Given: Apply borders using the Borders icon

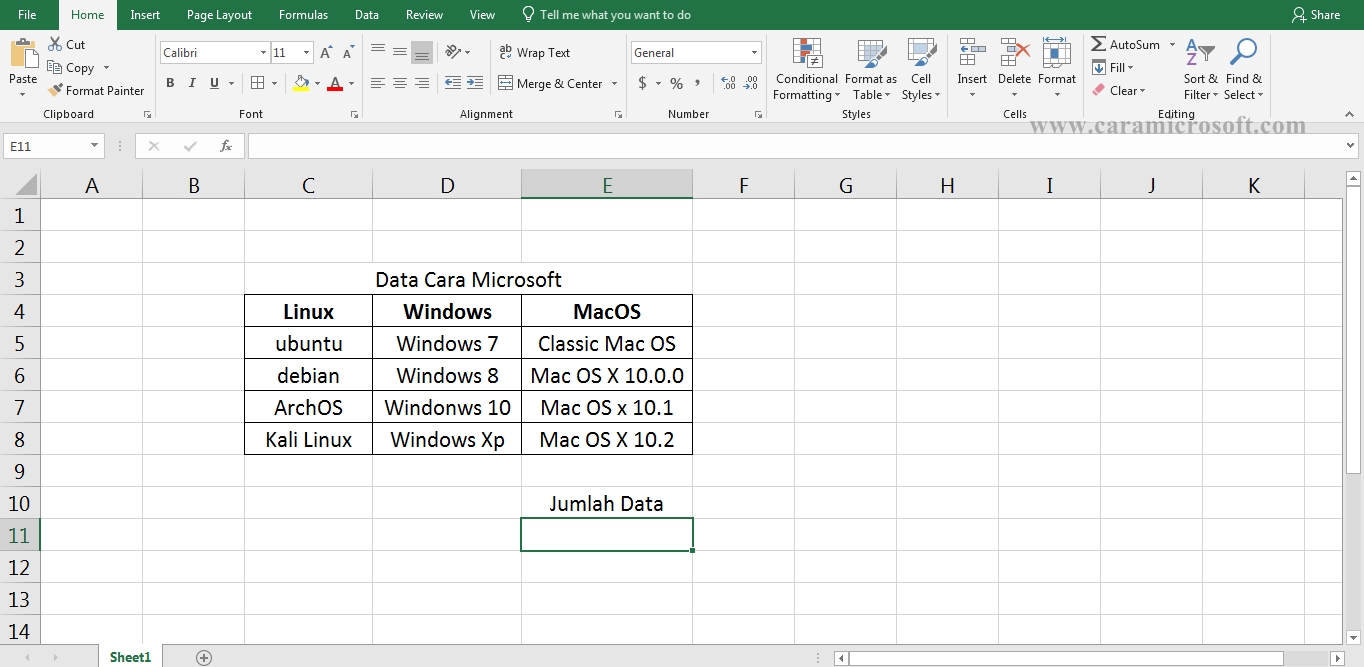Looking at the screenshot, I should click(x=257, y=83).
